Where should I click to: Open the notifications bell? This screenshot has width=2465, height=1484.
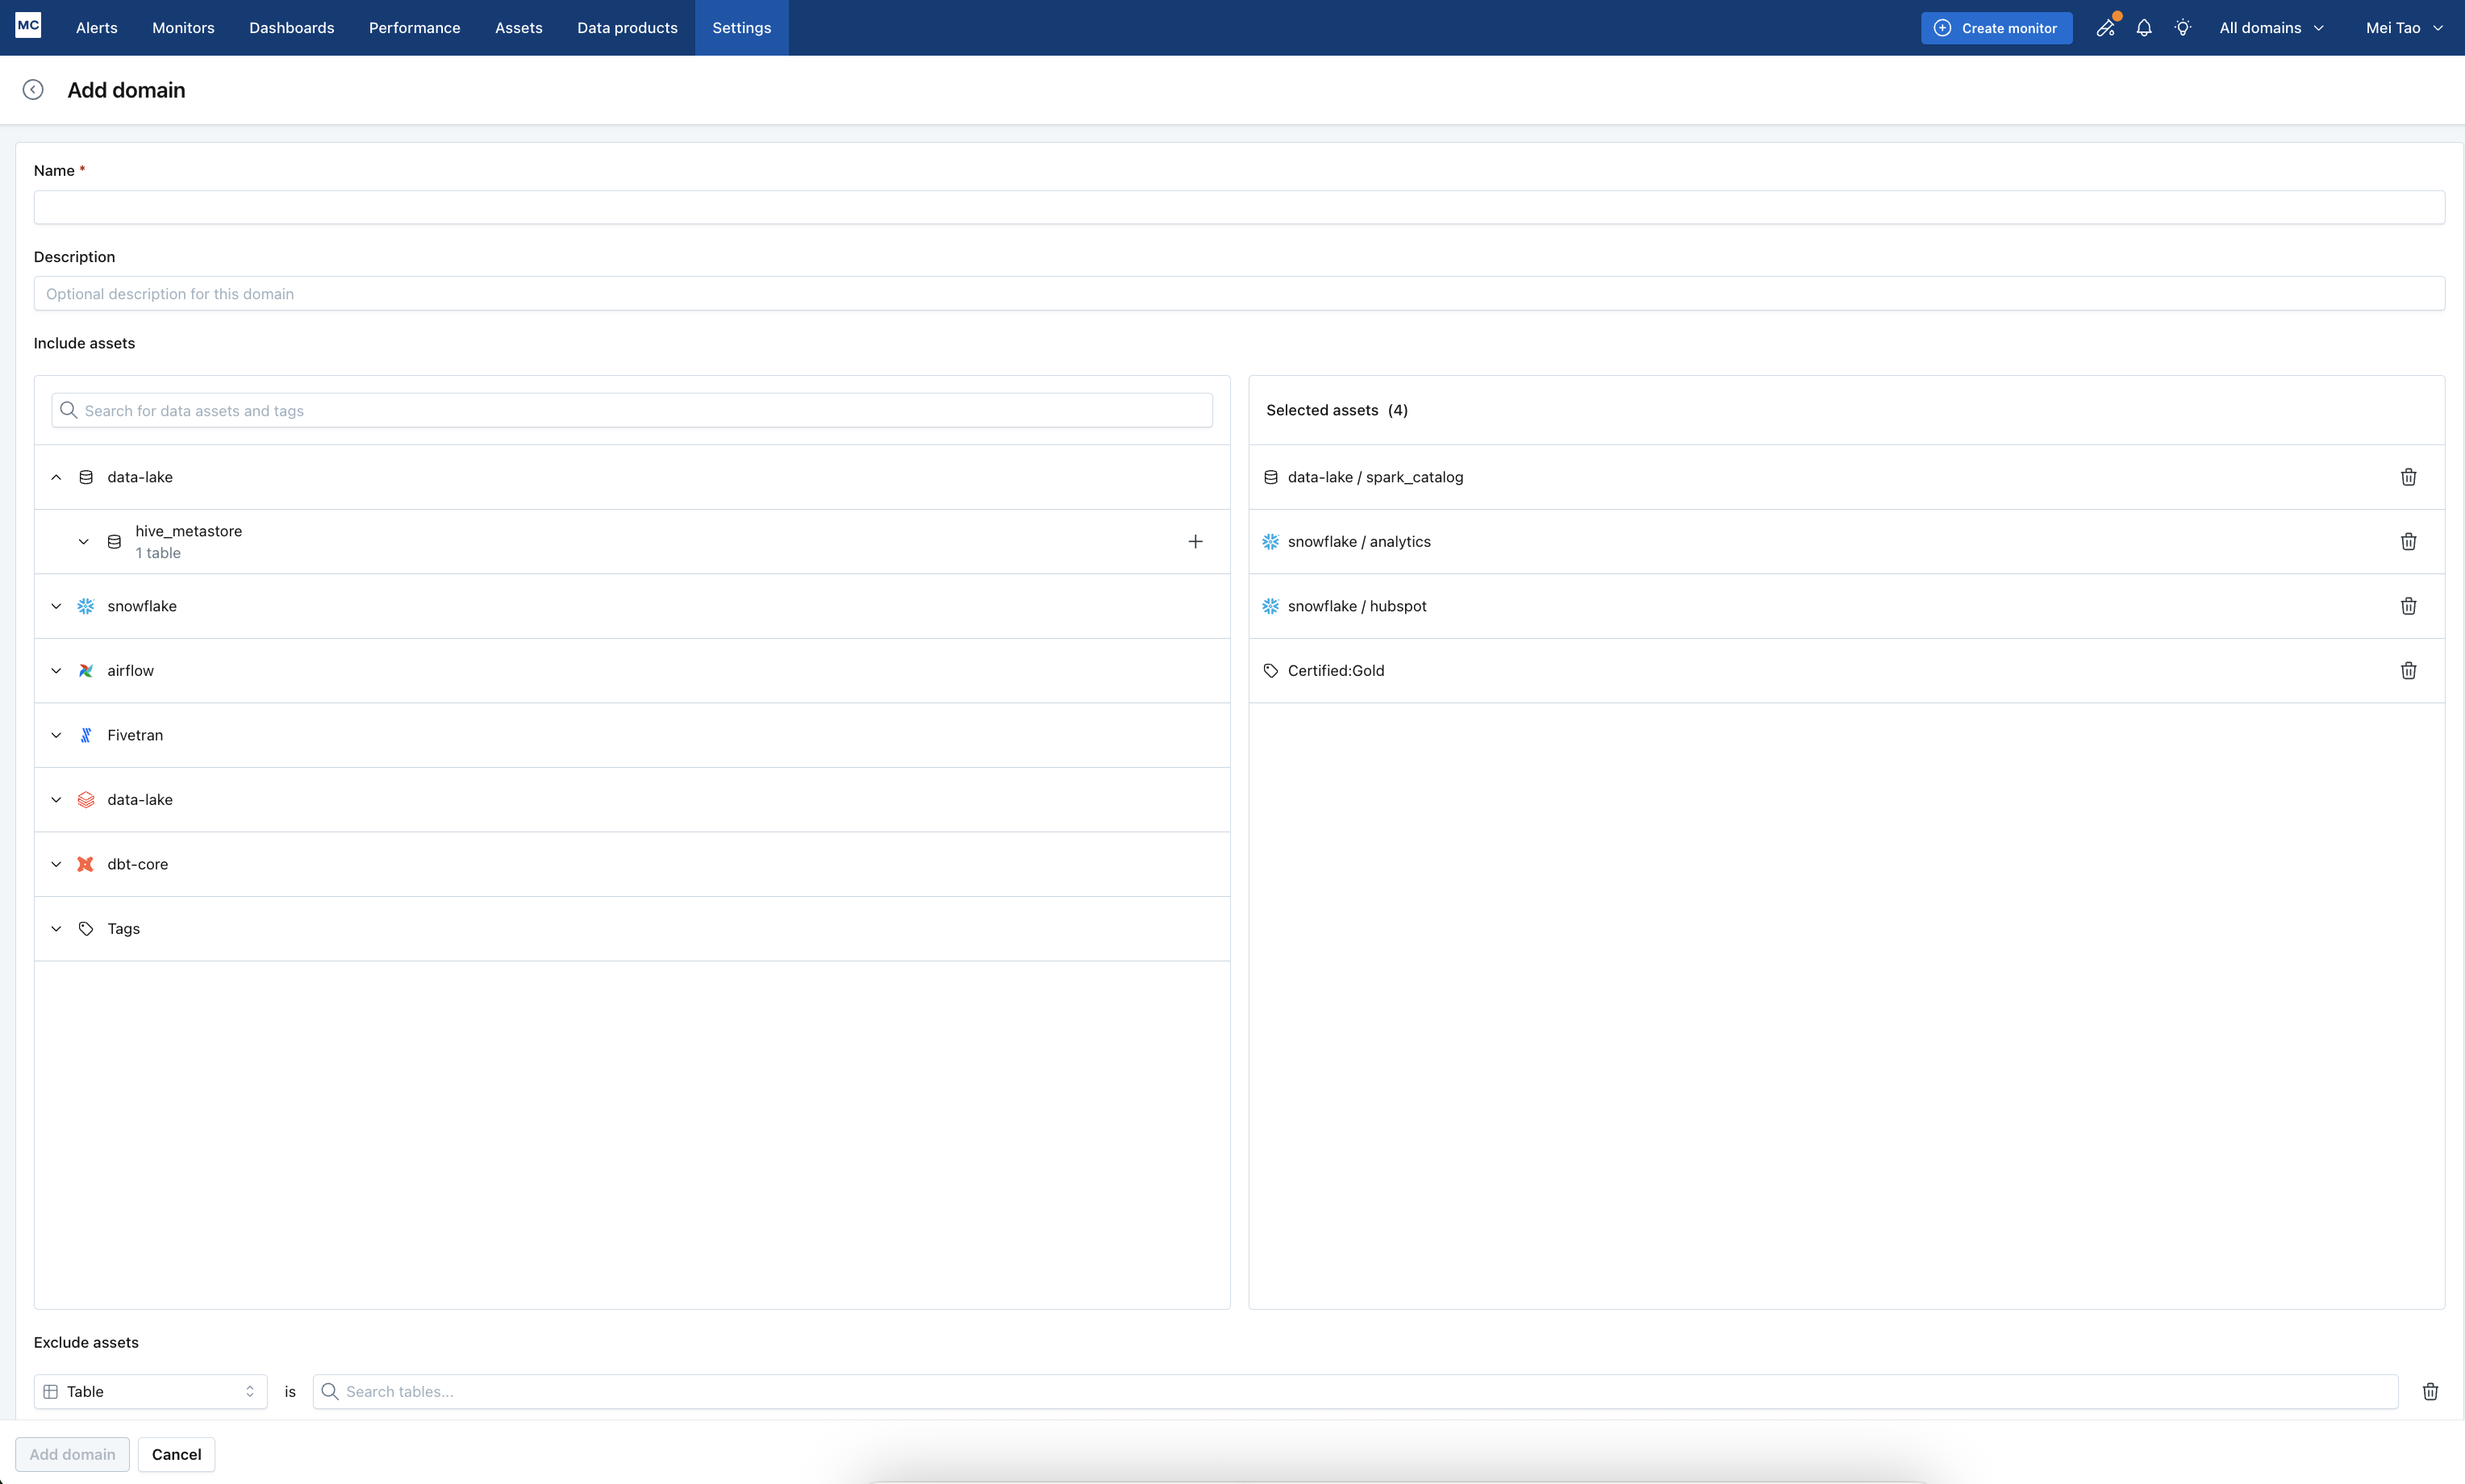click(2144, 28)
